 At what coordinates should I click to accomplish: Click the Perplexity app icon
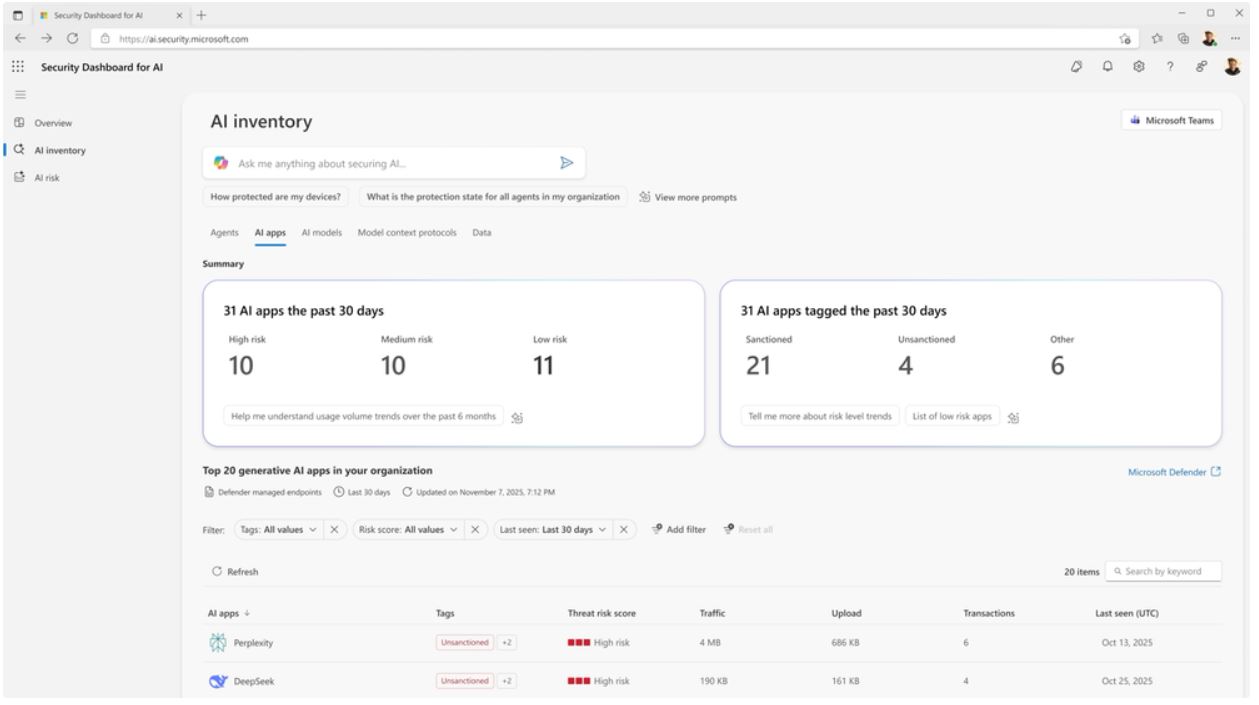pyautogui.click(x=217, y=643)
